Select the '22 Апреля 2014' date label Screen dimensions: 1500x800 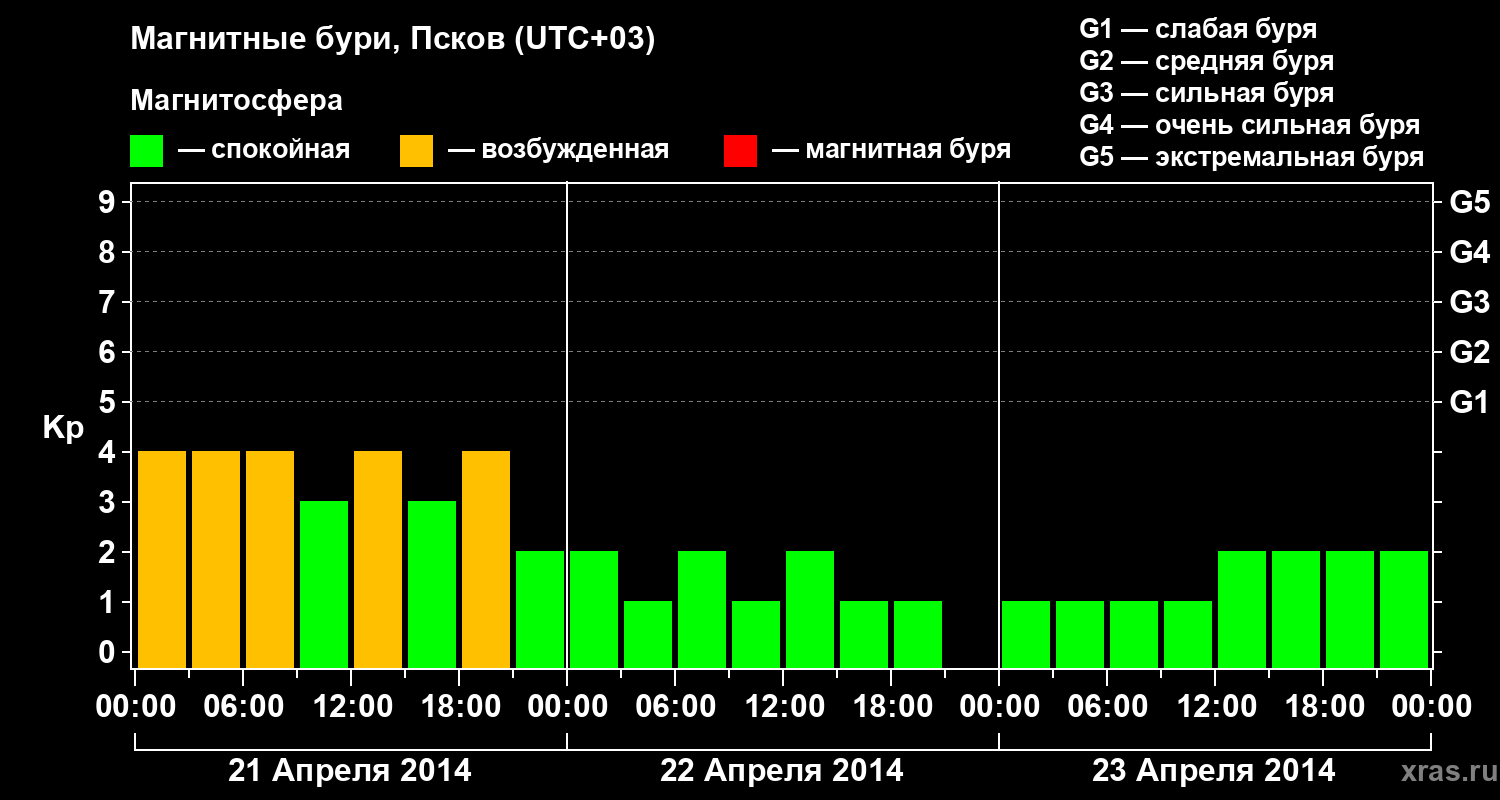tap(782, 771)
